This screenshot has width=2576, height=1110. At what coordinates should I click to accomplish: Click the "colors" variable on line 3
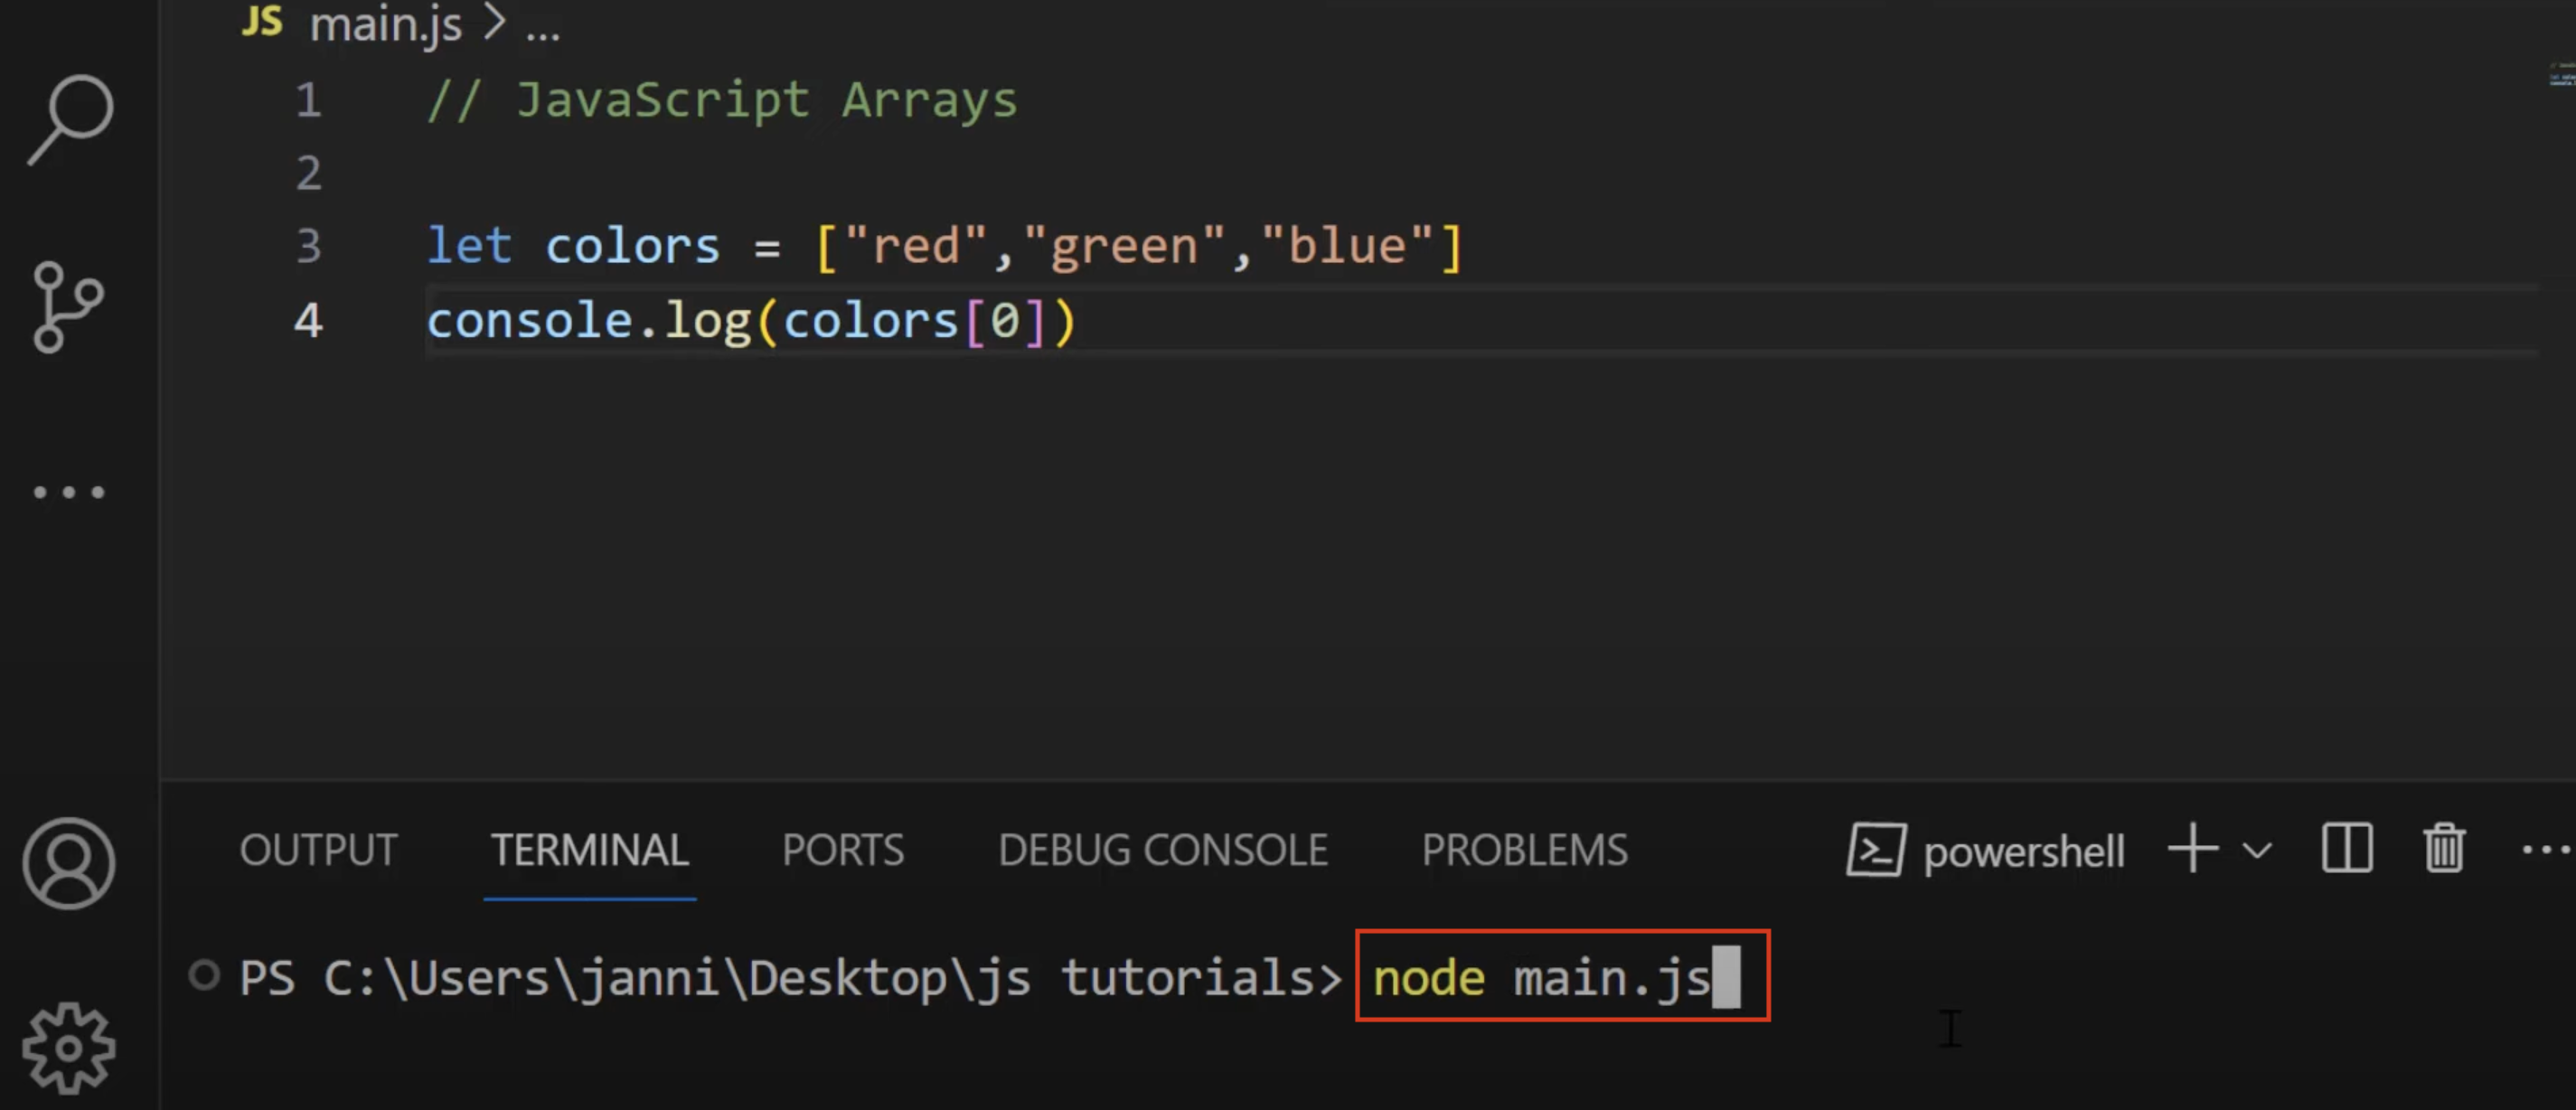pyautogui.click(x=633, y=247)
